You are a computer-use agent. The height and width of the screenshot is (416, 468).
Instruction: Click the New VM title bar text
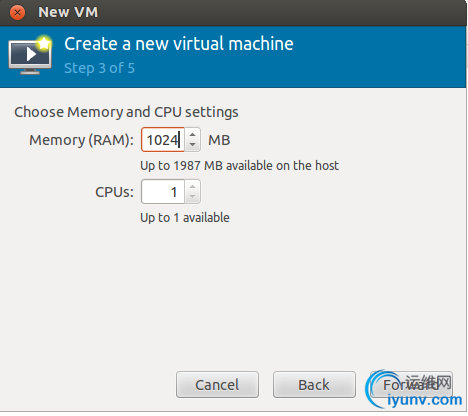tap(68, 12)
